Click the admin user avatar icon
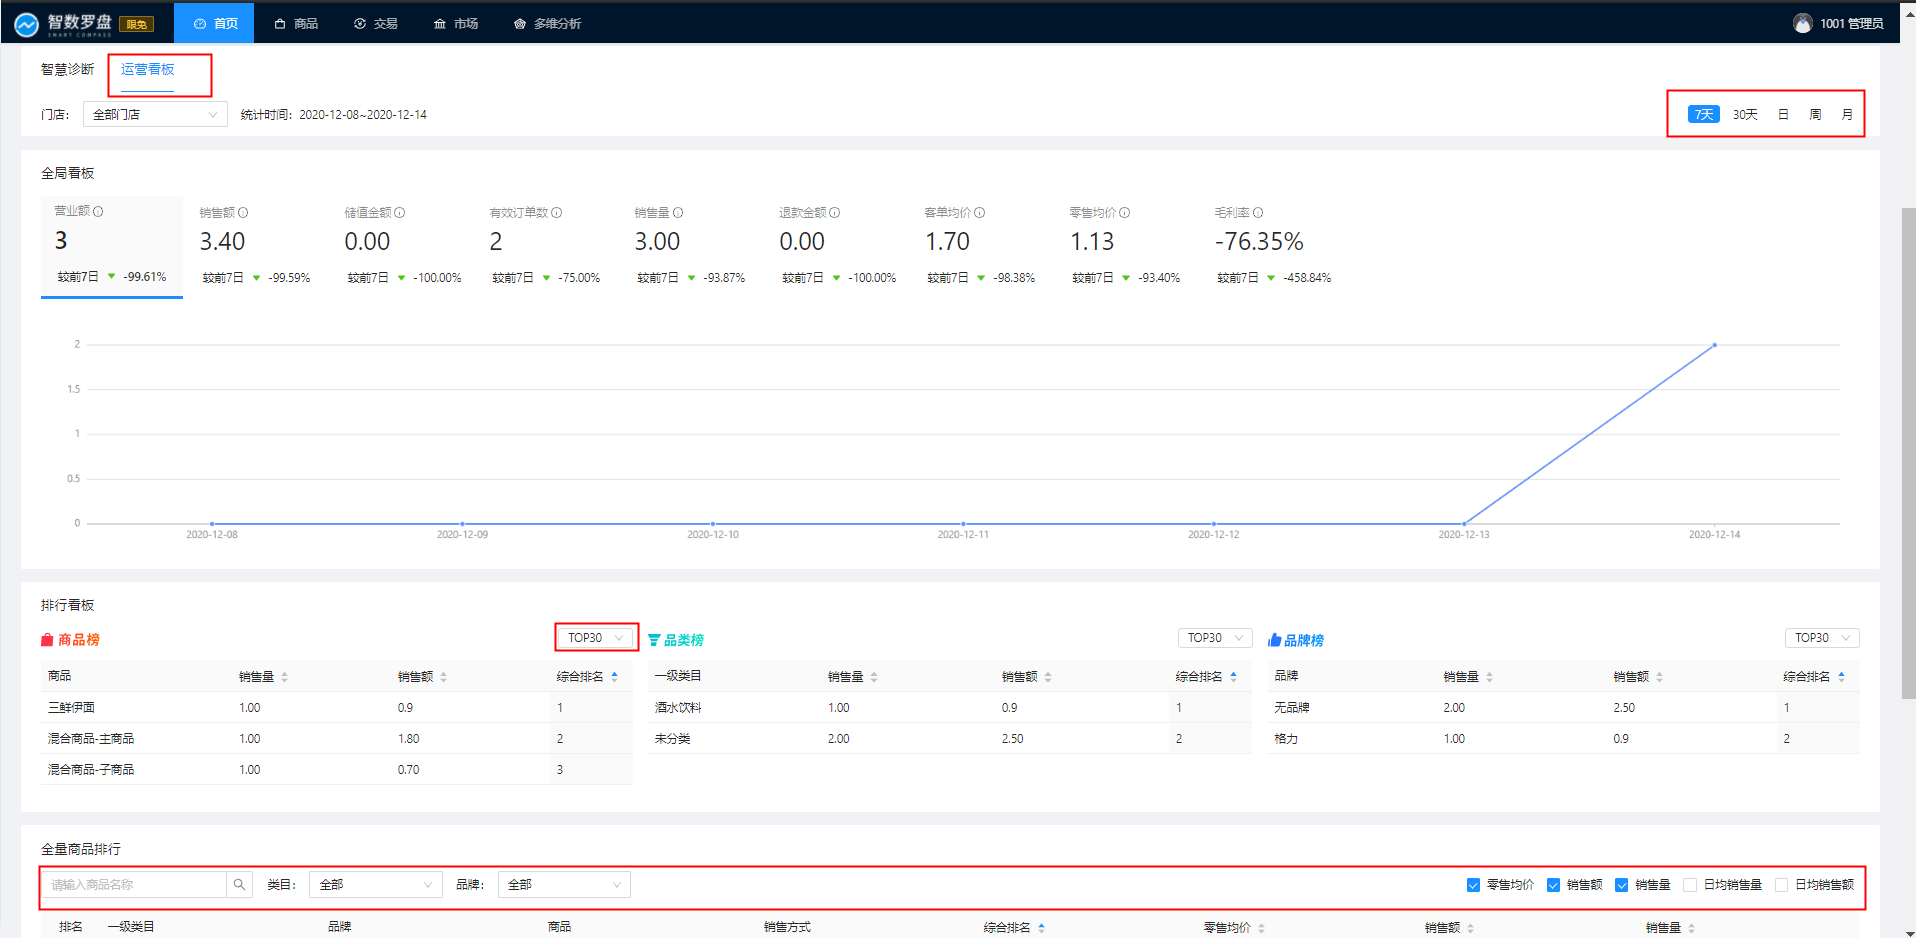The width and height of the screenshot is (1916, 938). [x=1802, y=24]
